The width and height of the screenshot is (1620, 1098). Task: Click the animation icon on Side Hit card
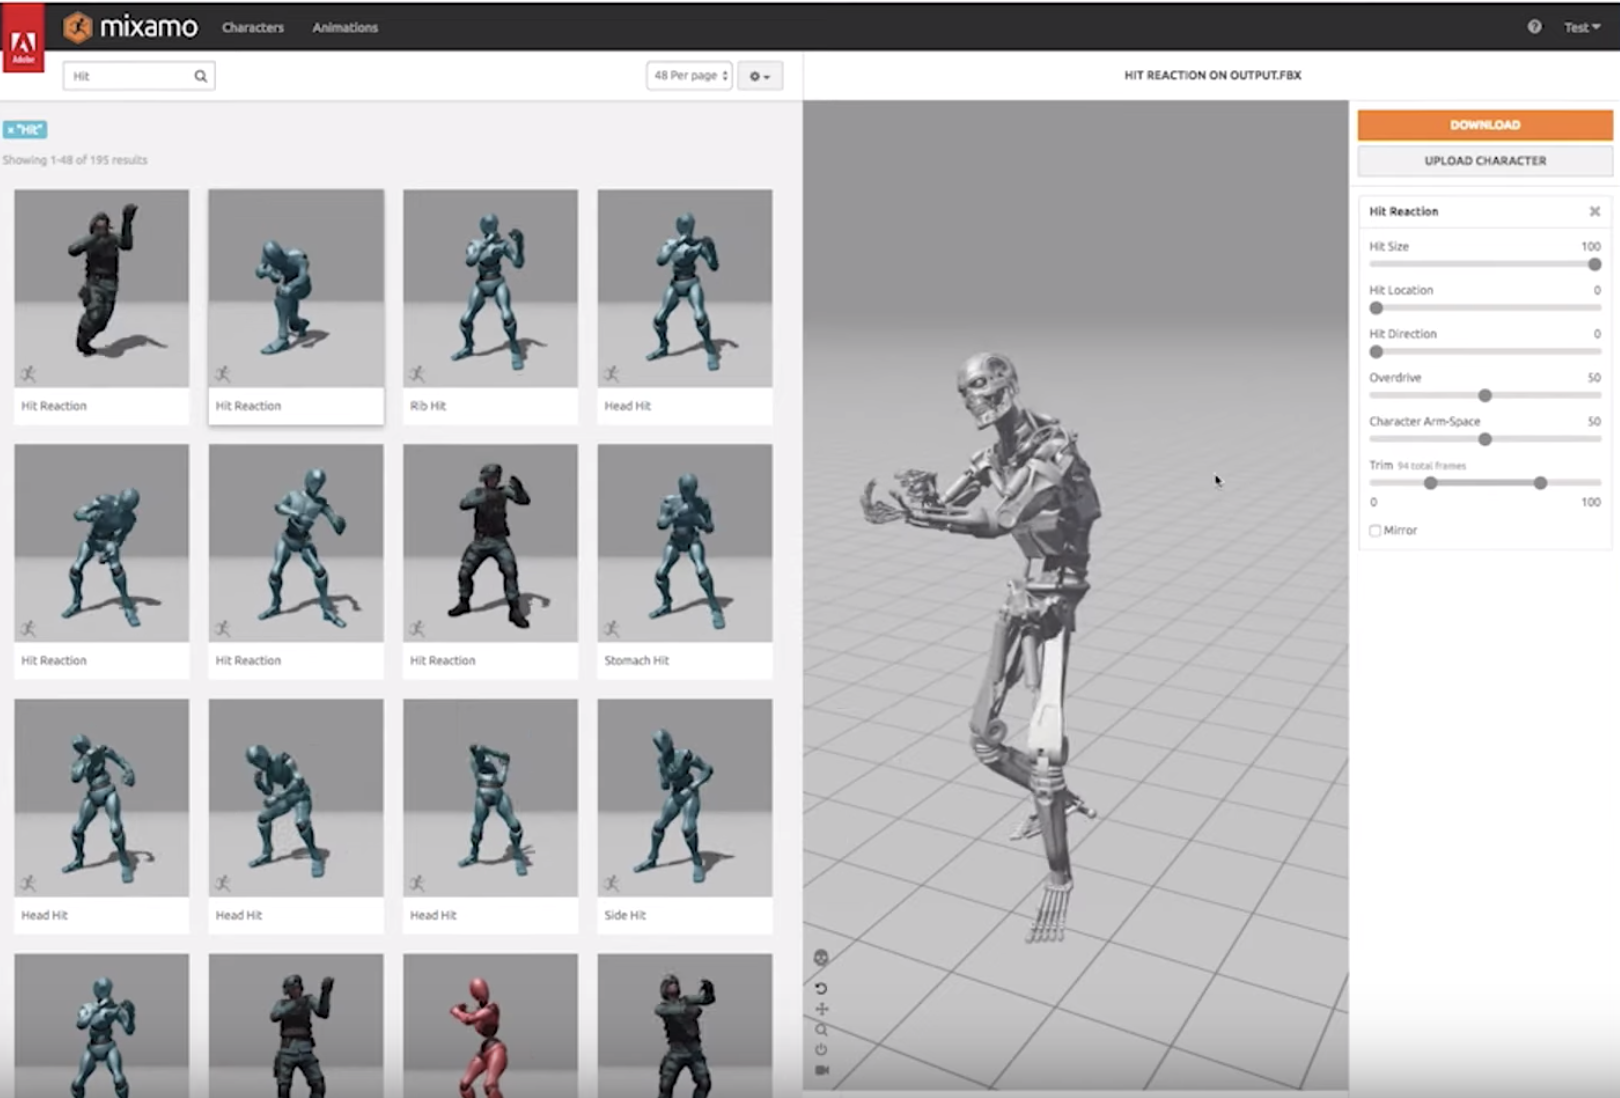[x=611, y=883]
